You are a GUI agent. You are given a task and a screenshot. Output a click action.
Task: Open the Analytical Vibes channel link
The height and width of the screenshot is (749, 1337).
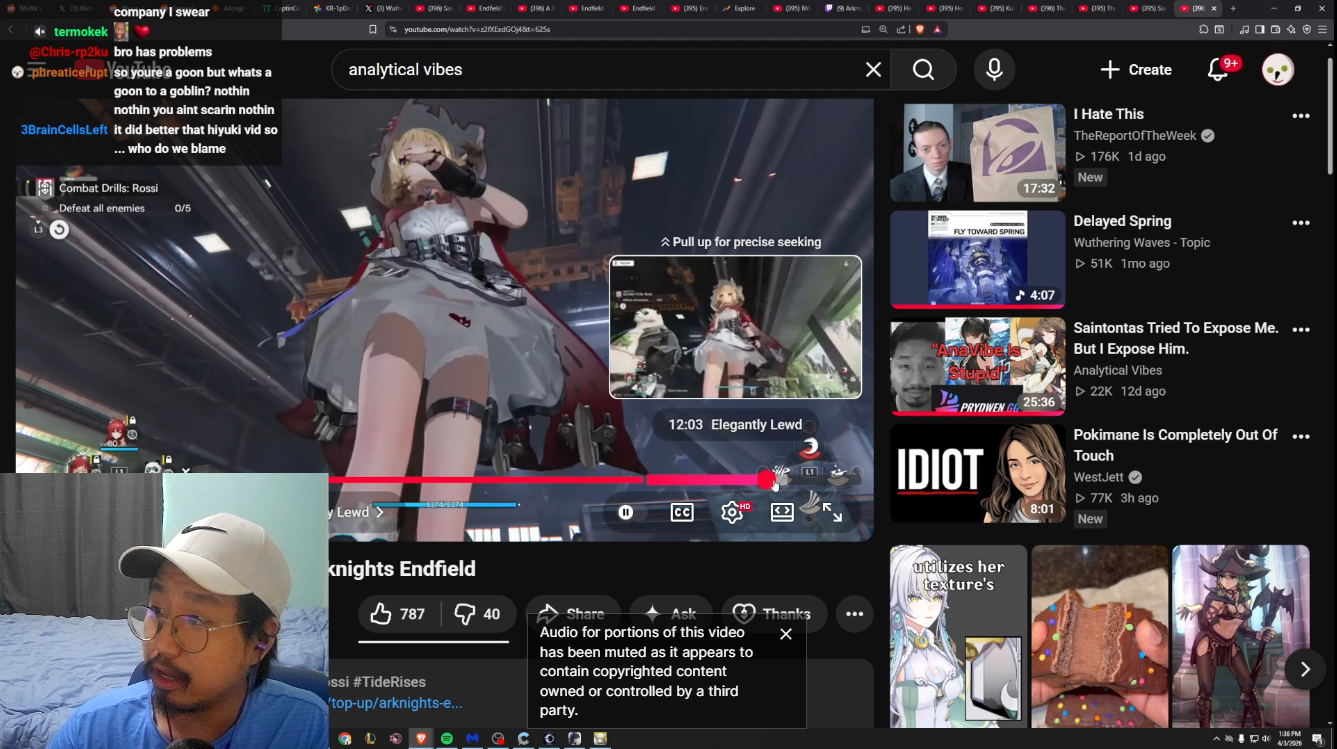[x=1117, y=370]
